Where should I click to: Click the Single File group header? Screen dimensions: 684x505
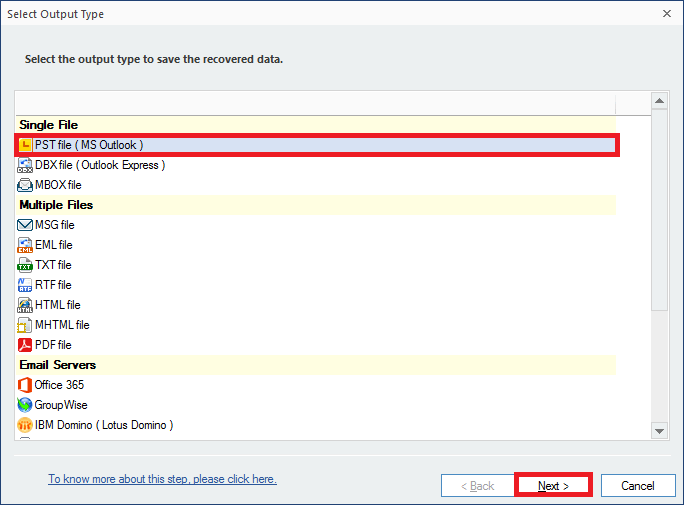coord(316,125)
